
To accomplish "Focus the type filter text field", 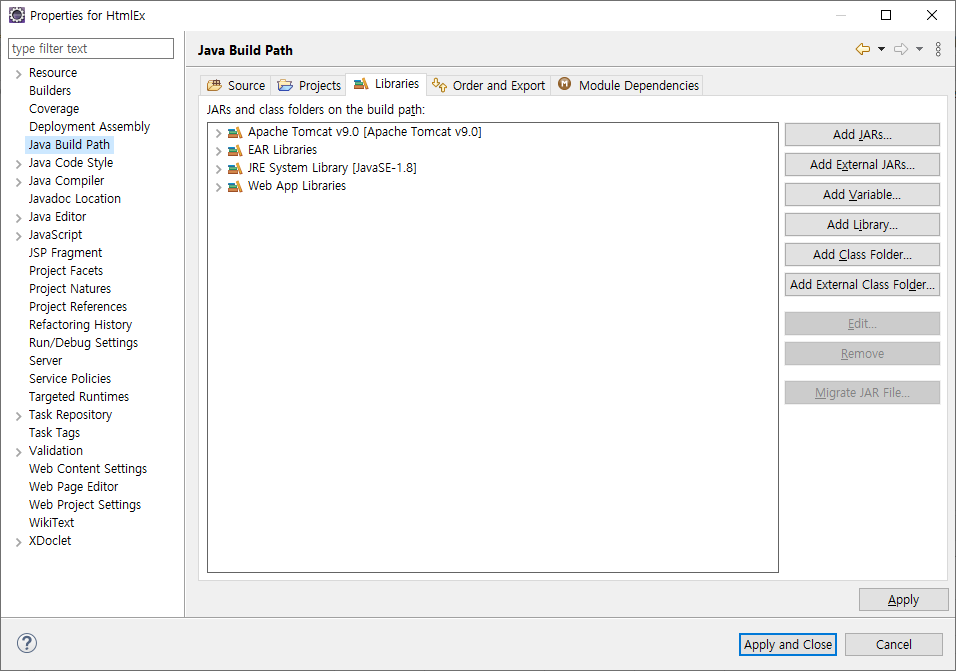I will click(x=91, y=49).
